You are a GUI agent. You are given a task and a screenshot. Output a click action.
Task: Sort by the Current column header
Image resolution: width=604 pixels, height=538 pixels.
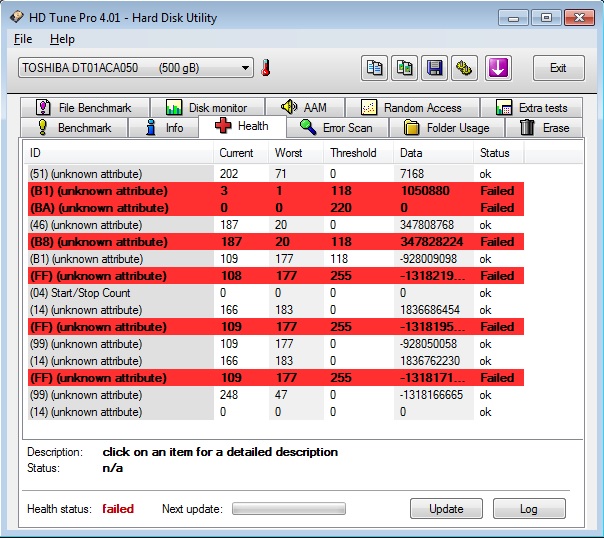point(241,153)
